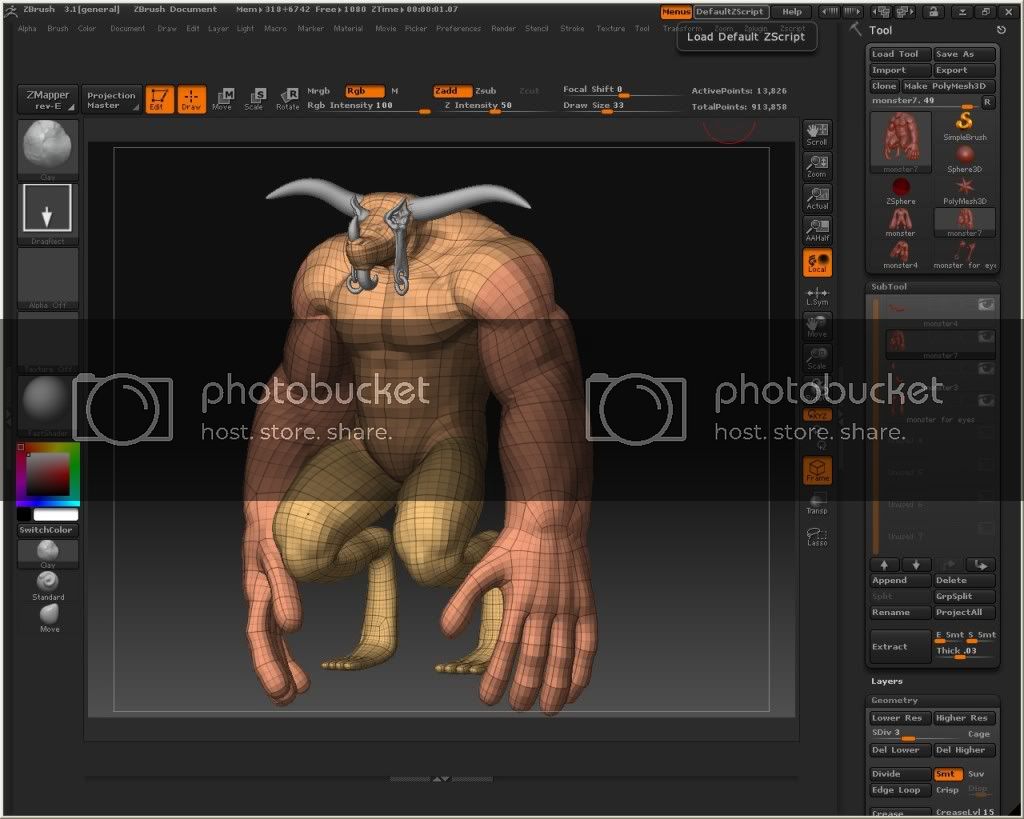Viewport: 1024px width, 819px height.
Task: Click the bent arrow icon above Delete
Action: pyautogui.click(x=980, y=564)
